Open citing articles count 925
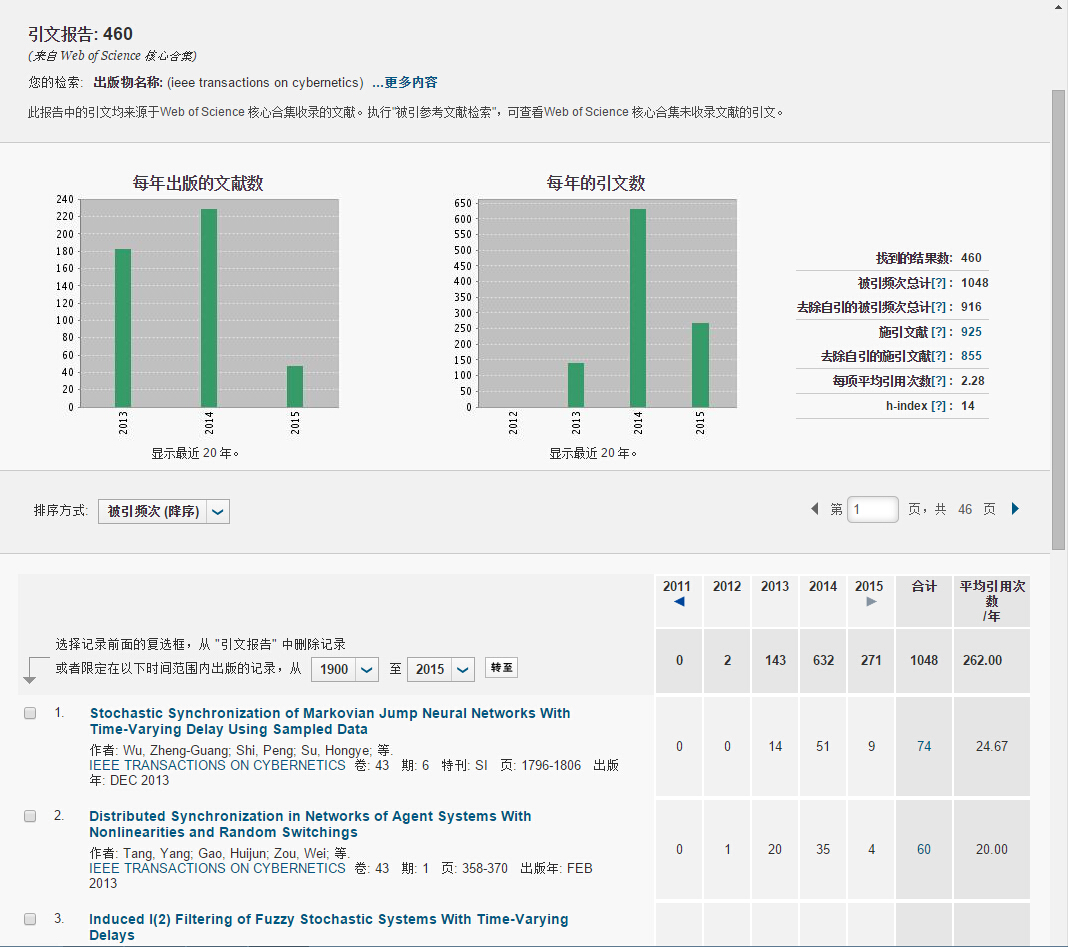1068x947 pixels. coord(971,332)
